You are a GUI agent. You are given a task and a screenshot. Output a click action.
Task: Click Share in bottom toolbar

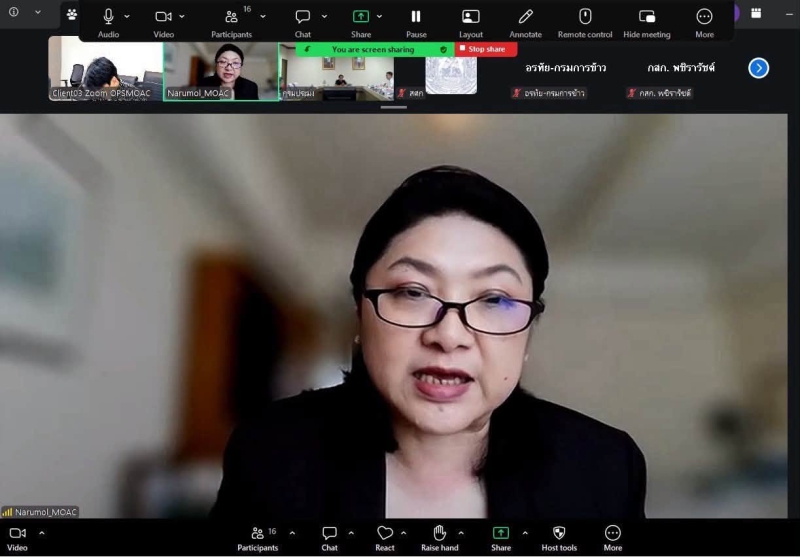(501, 533)
